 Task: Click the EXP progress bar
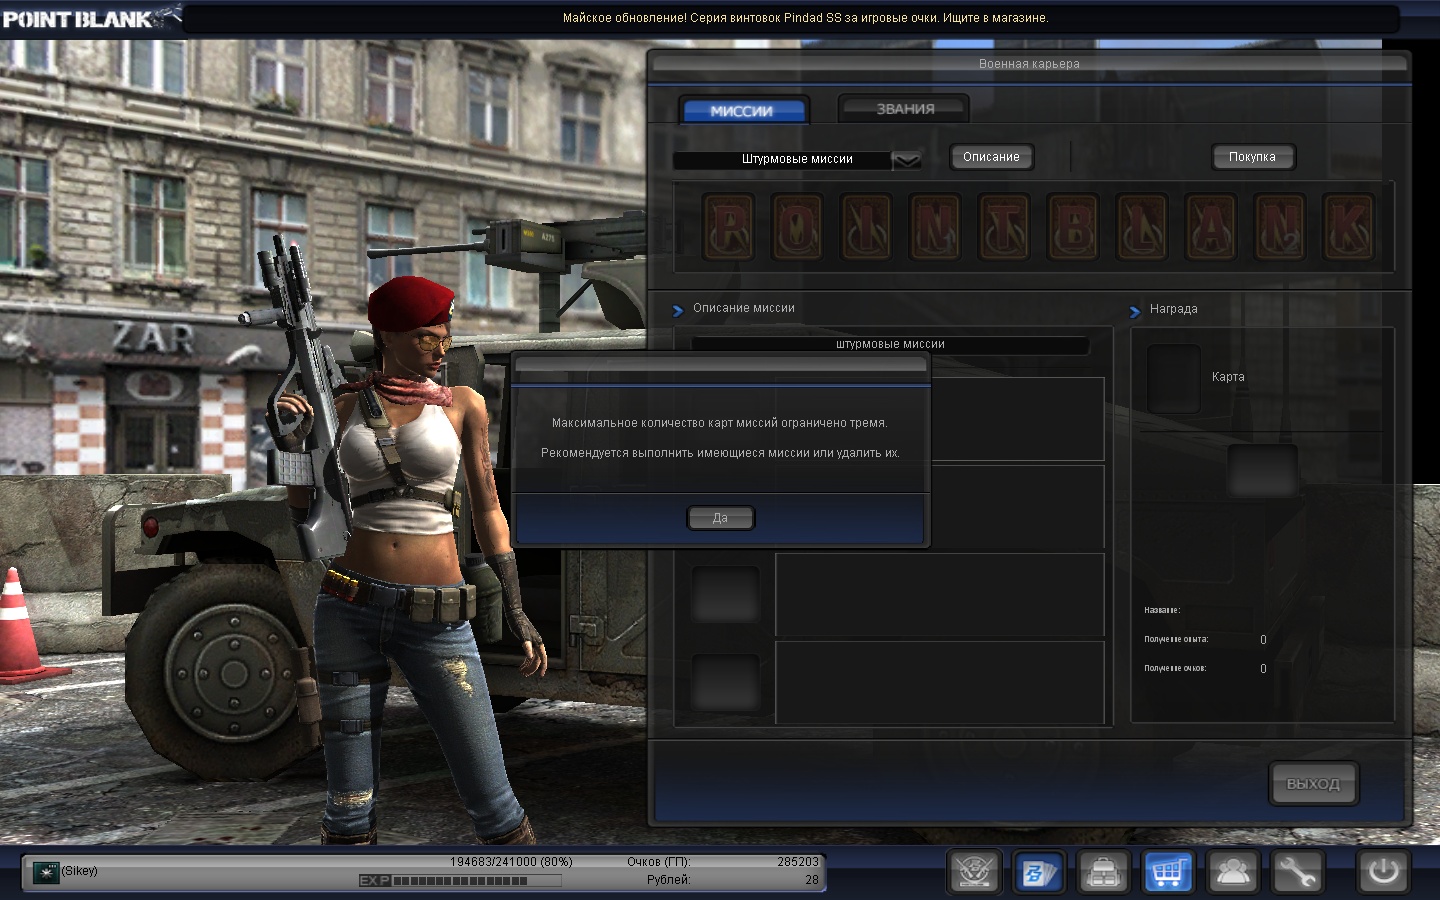[460, 881]
